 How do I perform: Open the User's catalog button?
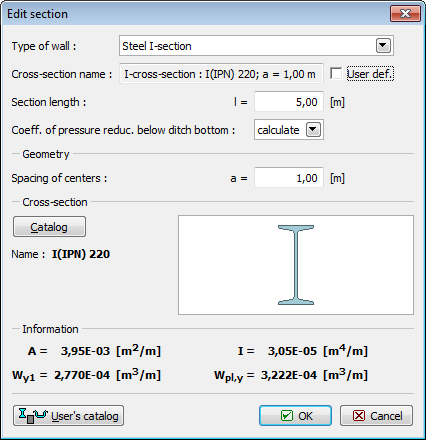coord(68,416)
